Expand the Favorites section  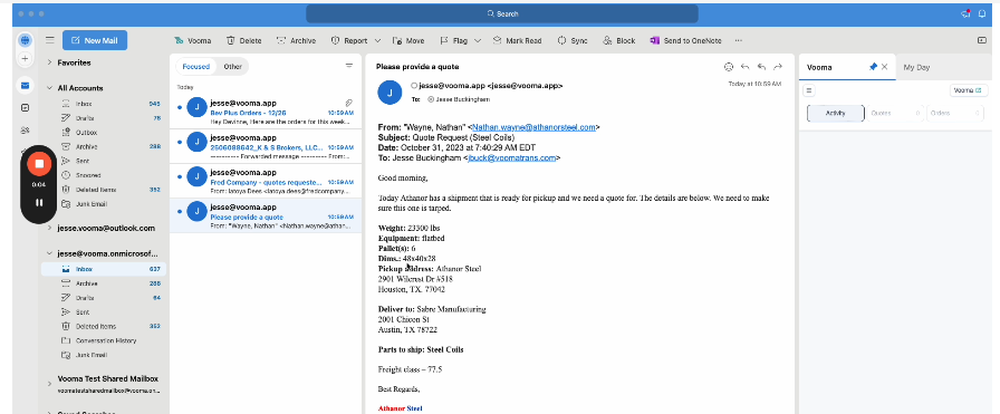49,63
